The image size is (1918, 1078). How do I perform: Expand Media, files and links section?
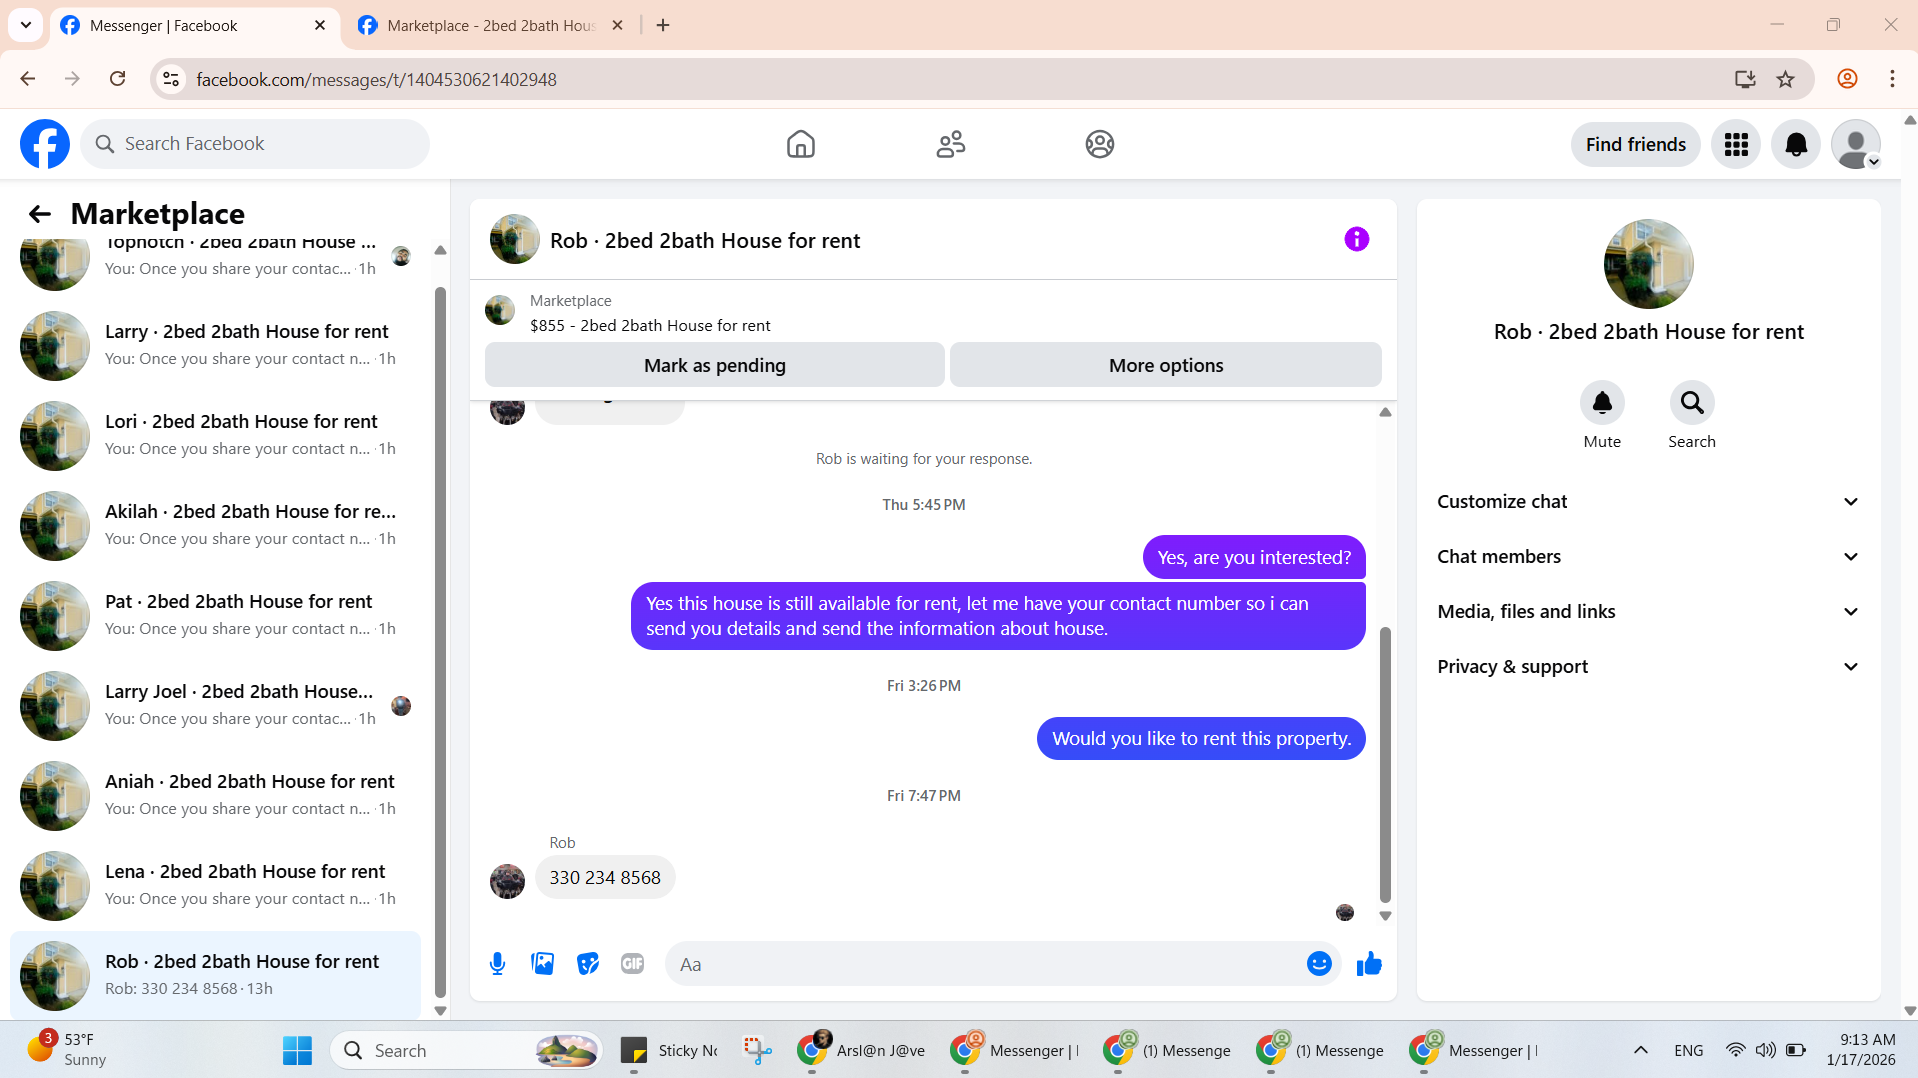[x=1648, y=612]
